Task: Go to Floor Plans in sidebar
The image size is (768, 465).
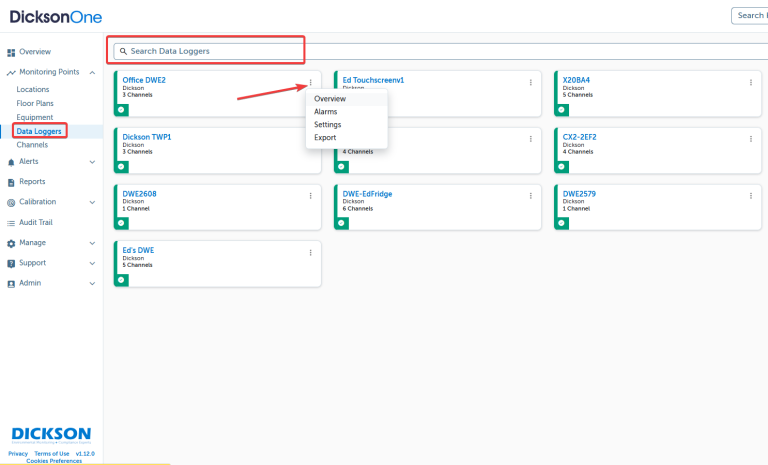Action: 37,103
